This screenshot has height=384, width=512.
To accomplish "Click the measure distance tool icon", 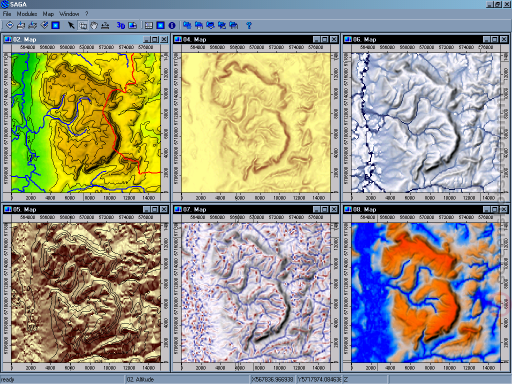I will tap(105, 25).
